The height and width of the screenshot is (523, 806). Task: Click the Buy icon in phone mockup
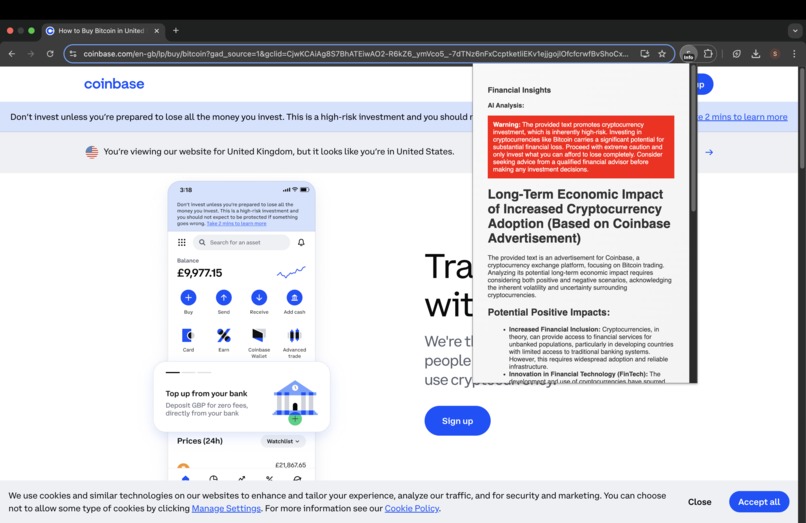[188, 297]
